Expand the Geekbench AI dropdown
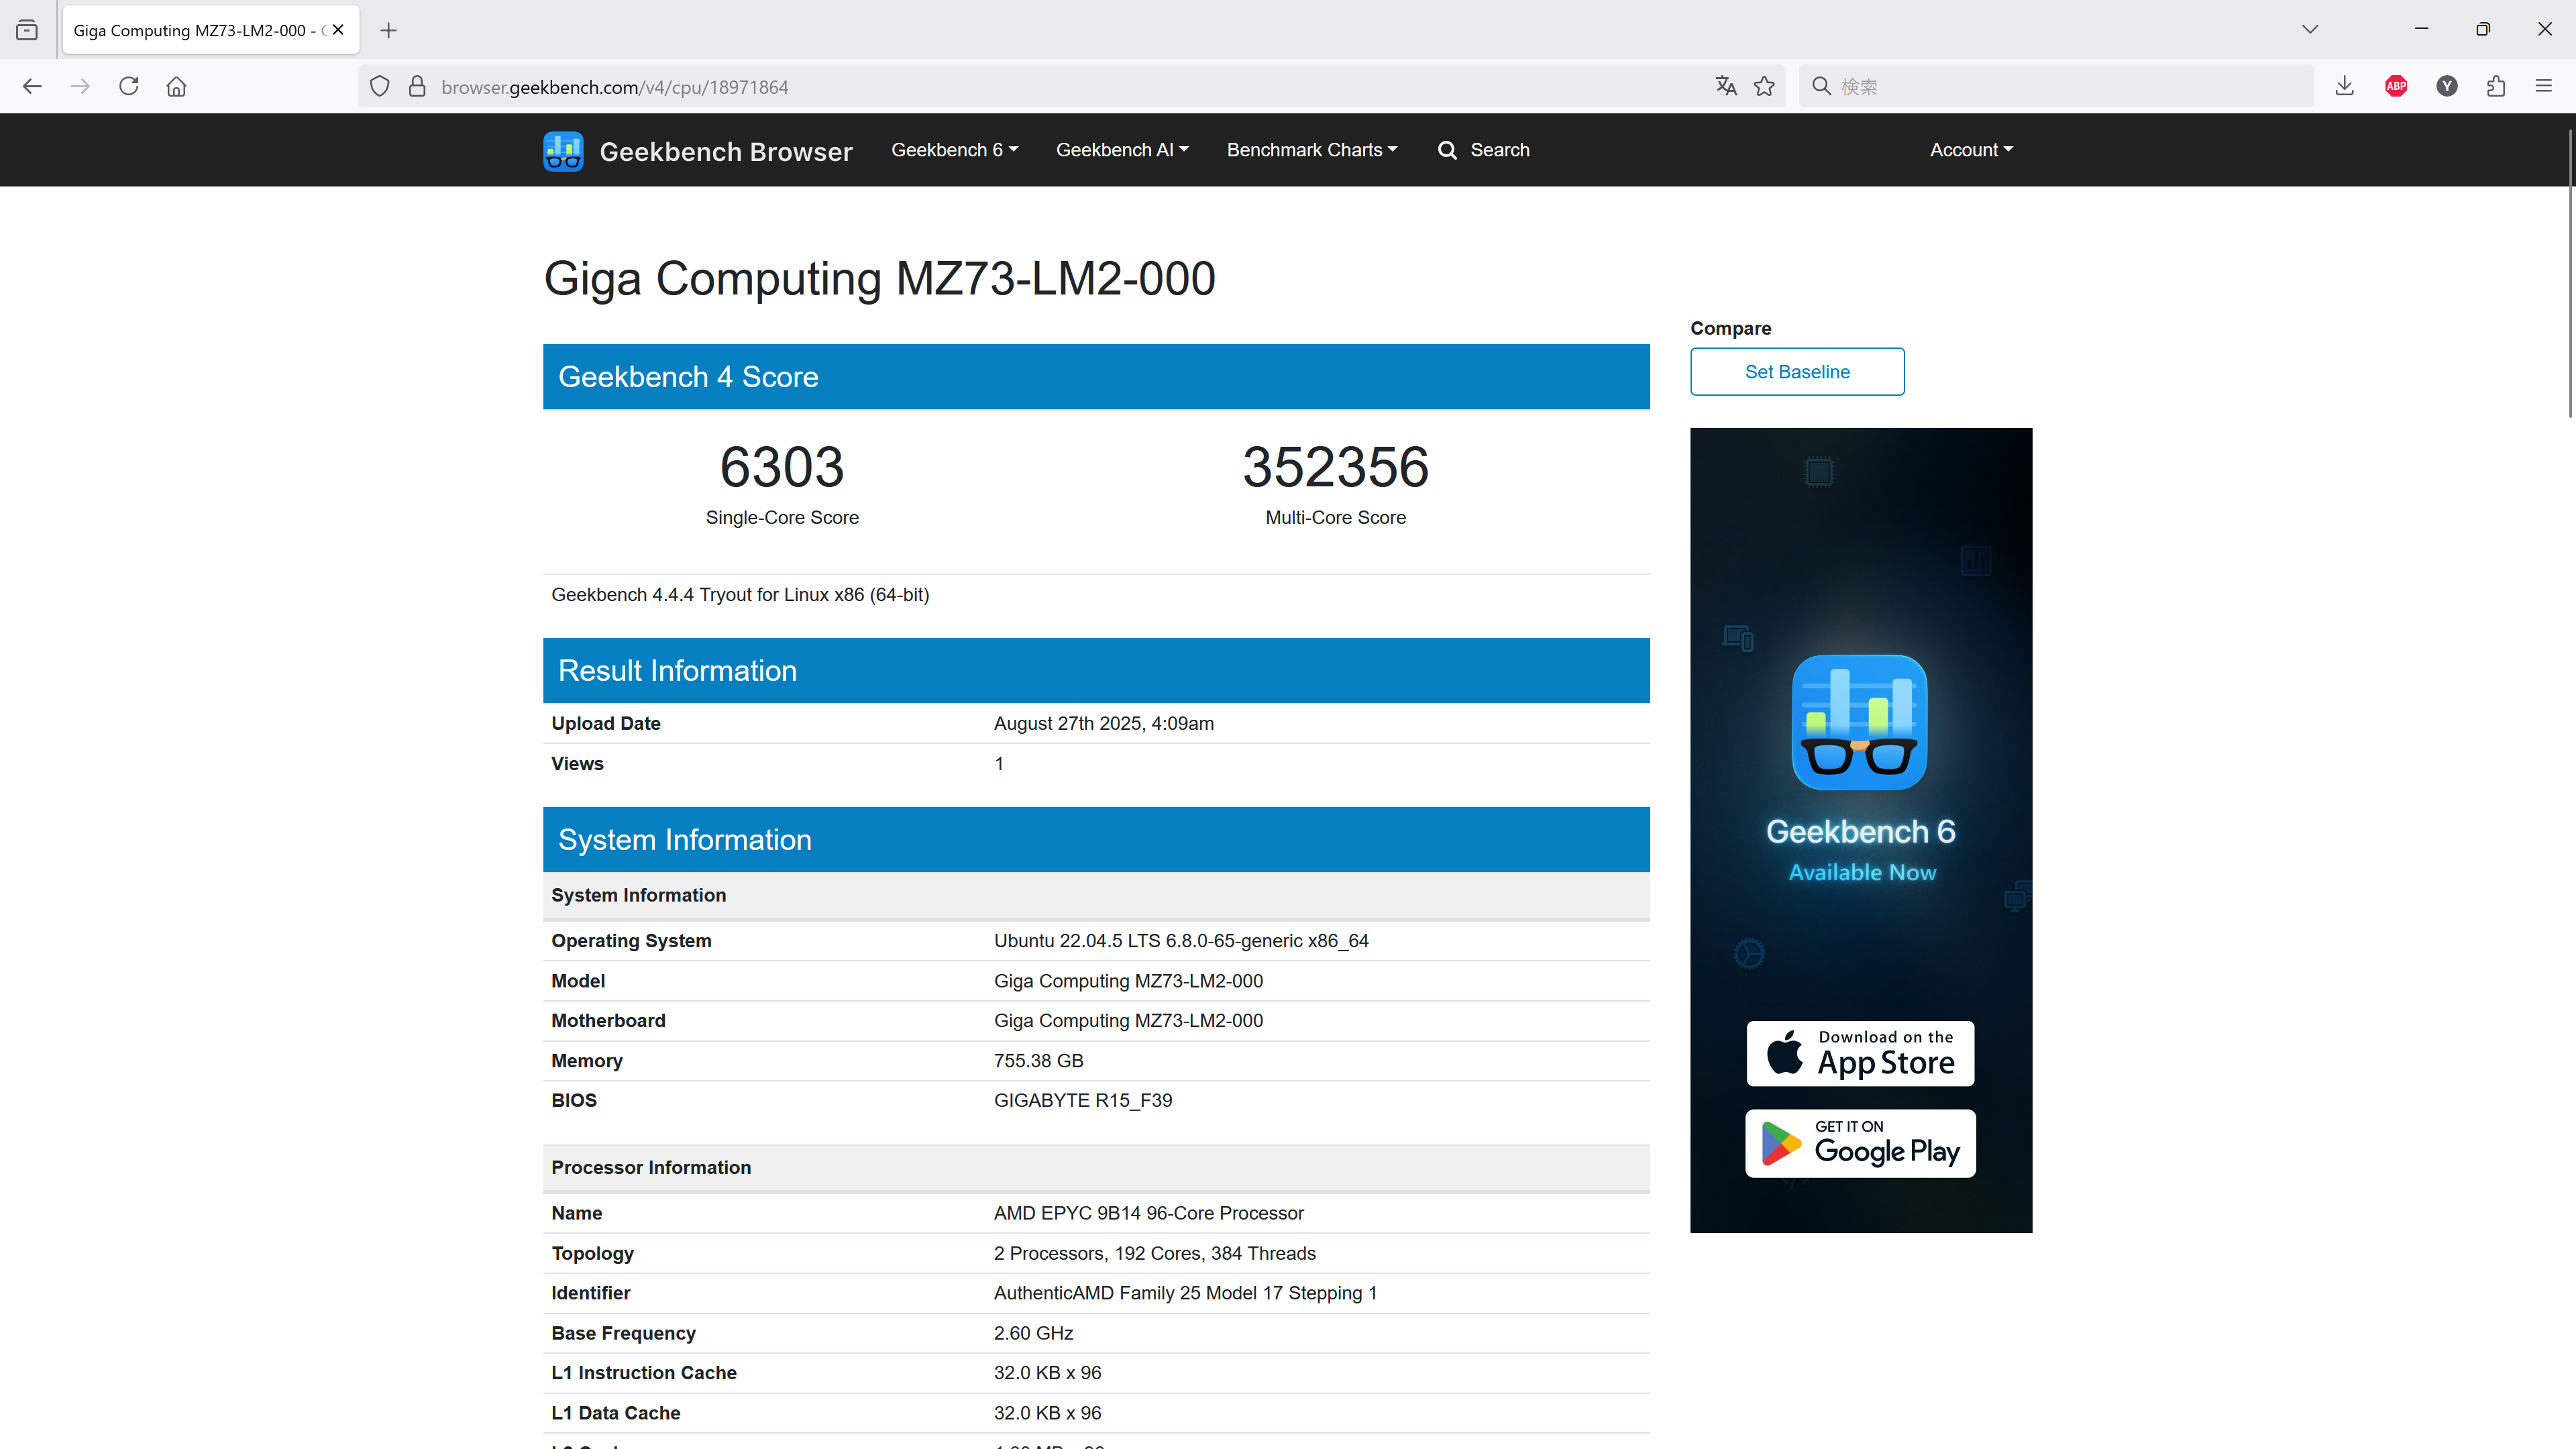The image size is (2576, 1449). click(x=1122, y=150)
